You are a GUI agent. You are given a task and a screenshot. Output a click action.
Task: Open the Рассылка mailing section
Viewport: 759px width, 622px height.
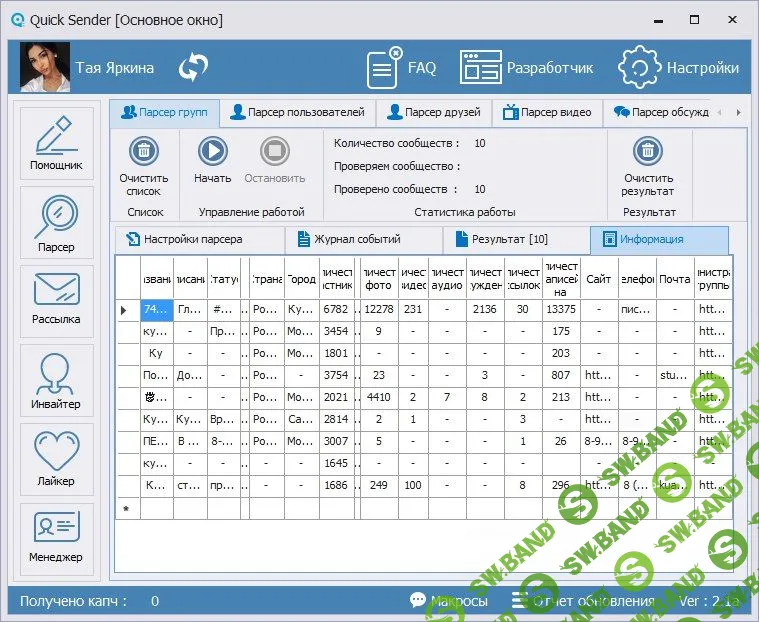[57, 301]
